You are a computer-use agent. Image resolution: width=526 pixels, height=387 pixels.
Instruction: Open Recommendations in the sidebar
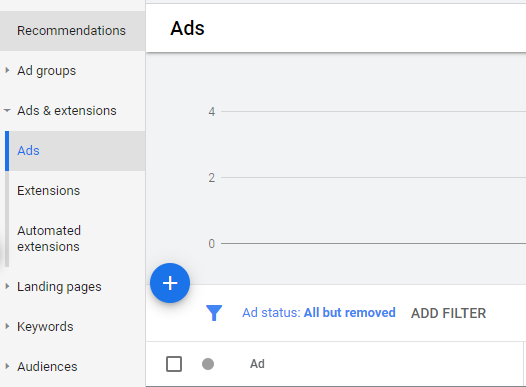71,31
